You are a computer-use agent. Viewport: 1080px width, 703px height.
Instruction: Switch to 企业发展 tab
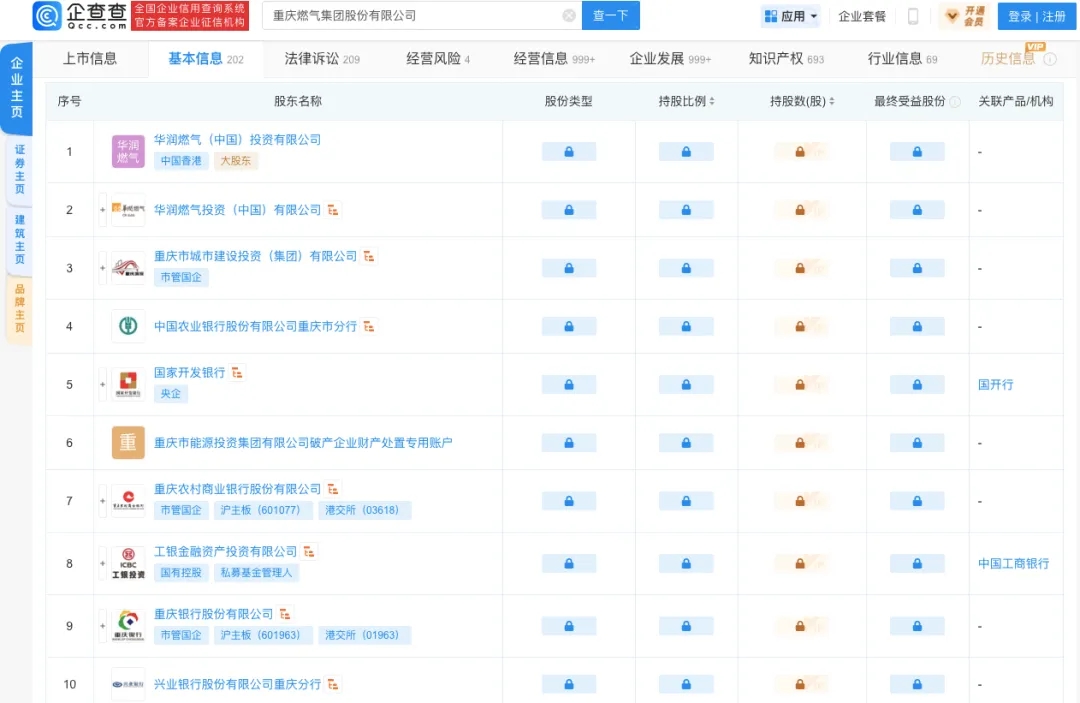[669, 59]
